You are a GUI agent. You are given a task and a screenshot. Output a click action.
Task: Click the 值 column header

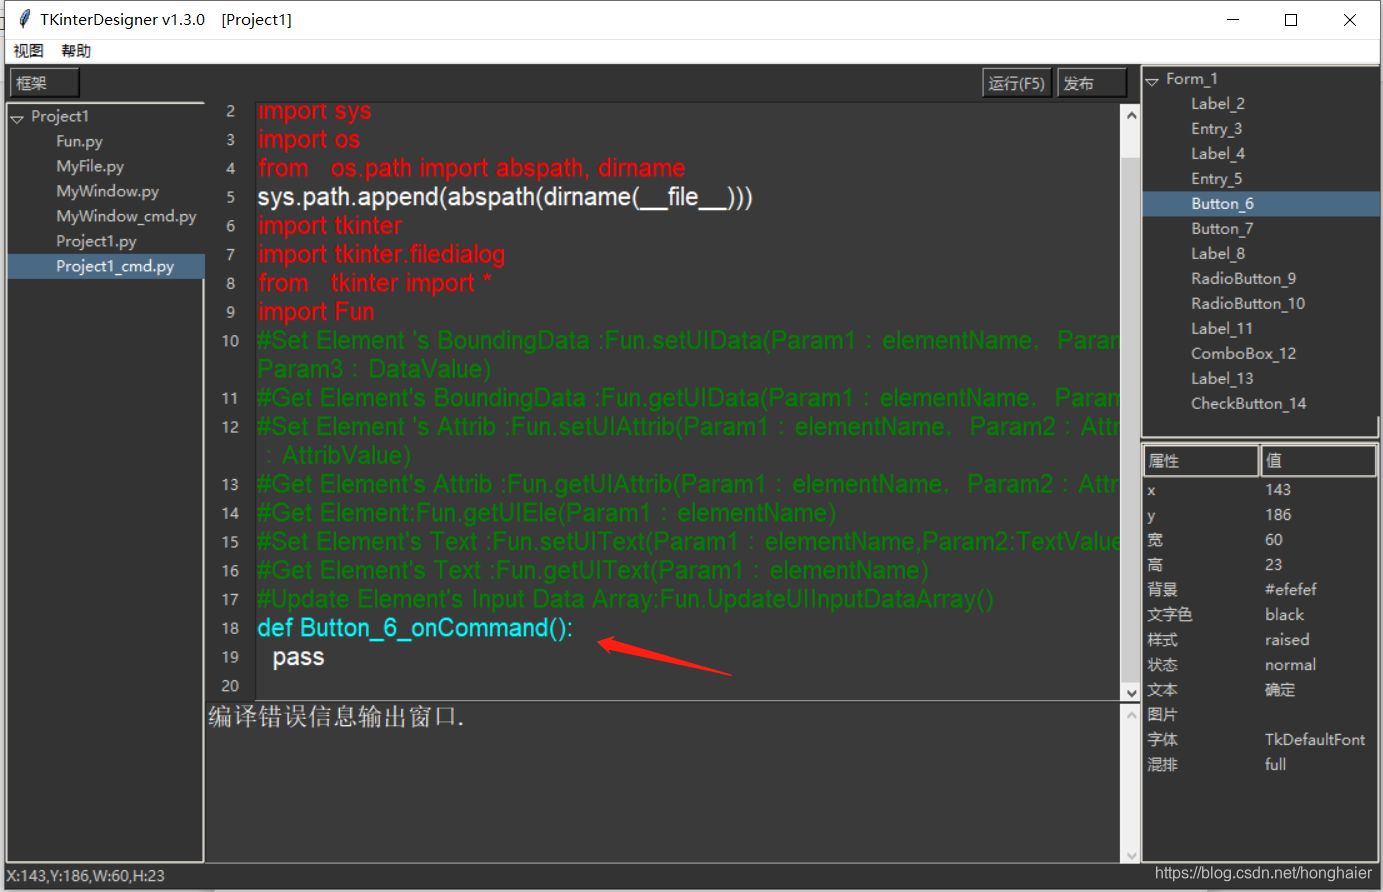1319,461
